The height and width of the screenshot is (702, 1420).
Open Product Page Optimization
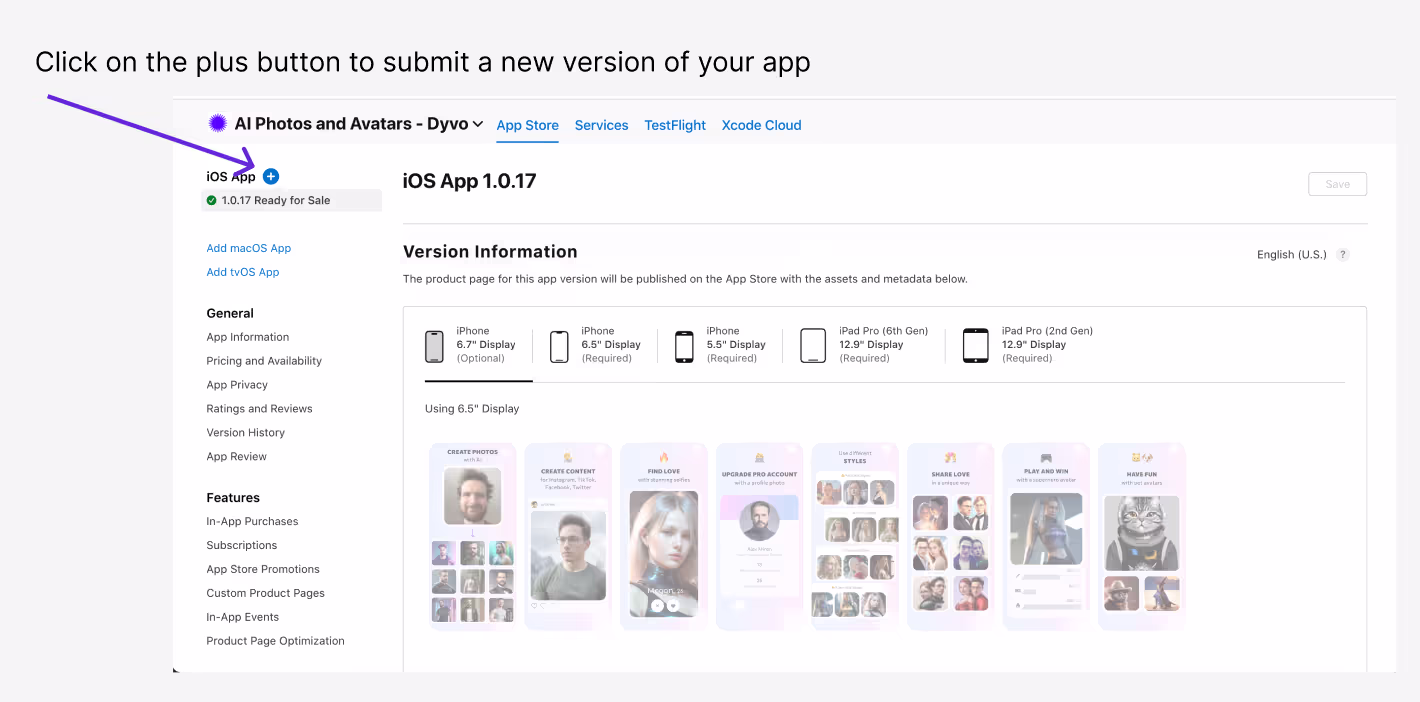click(x=276, y=641)
